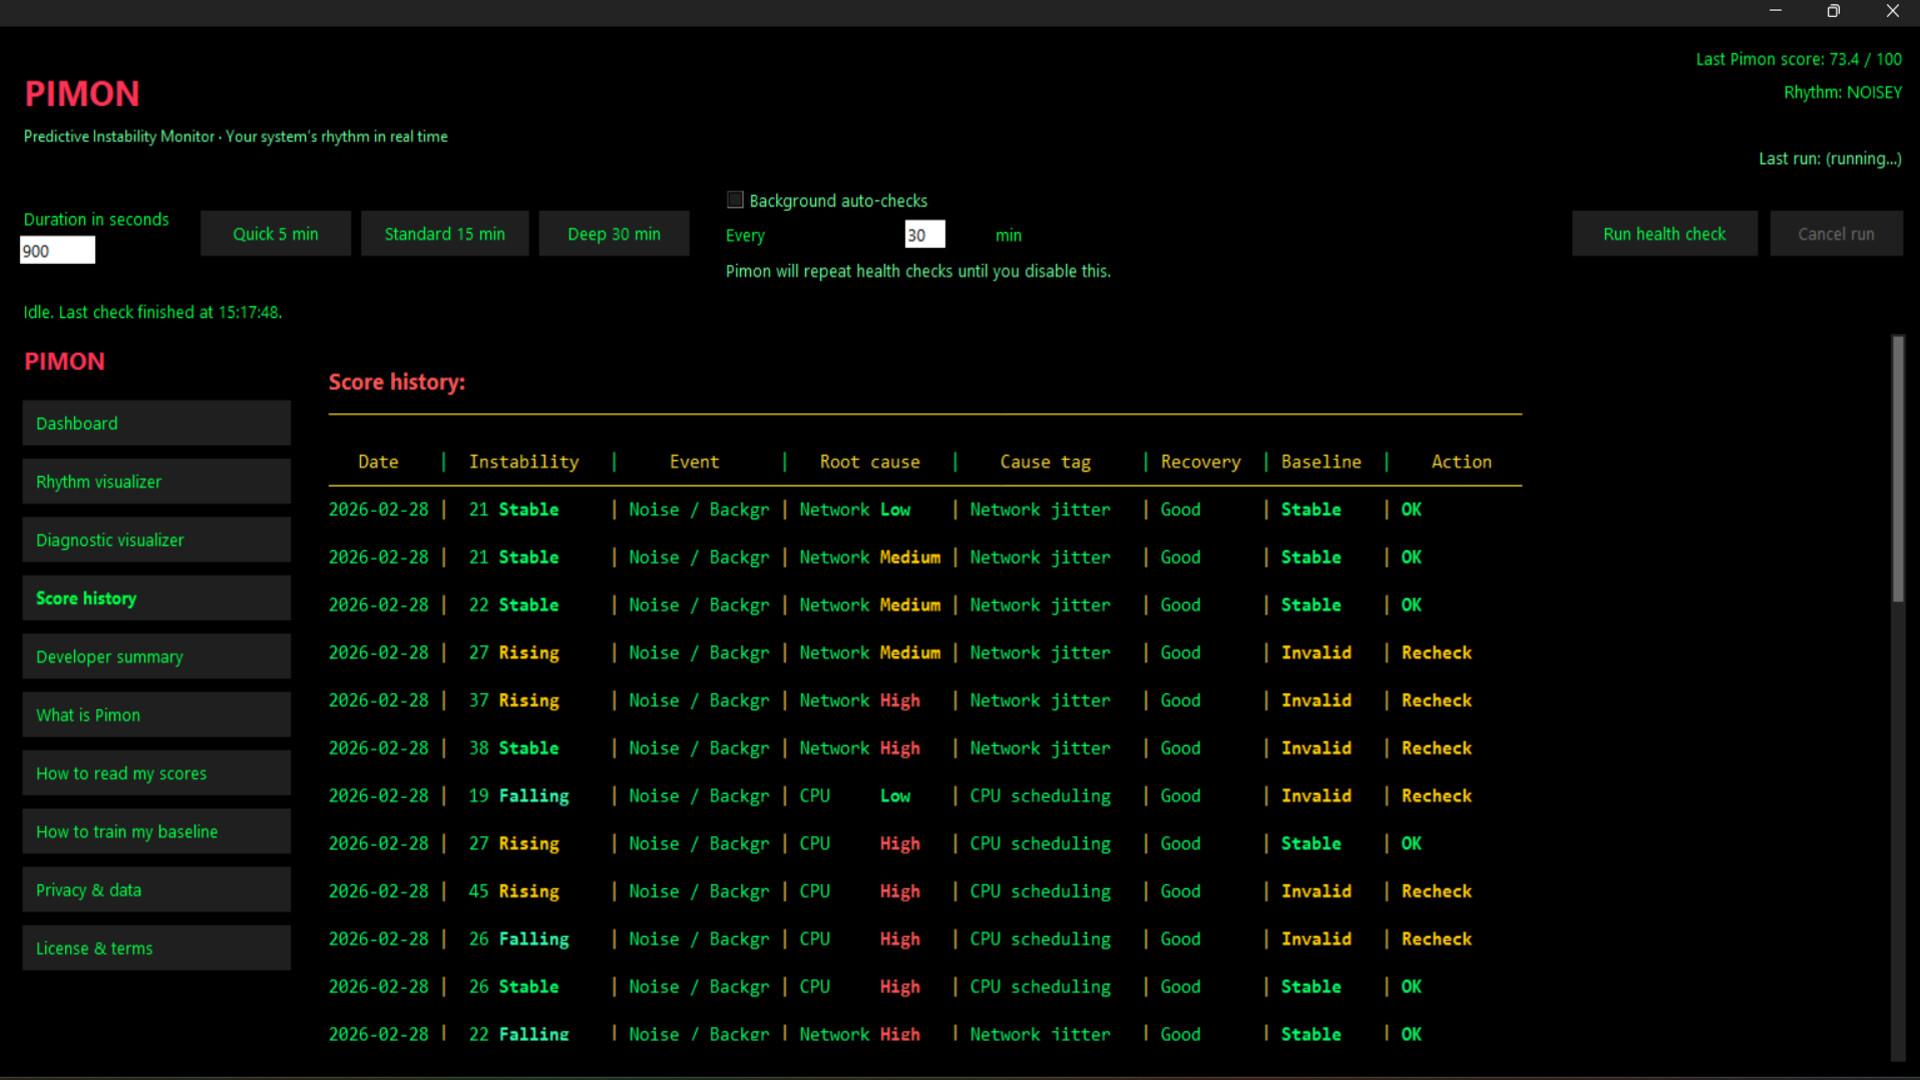This screenshot has height=1080, width=1920.
Task: Open How to train my baseline
Action: tap(156, 831)
